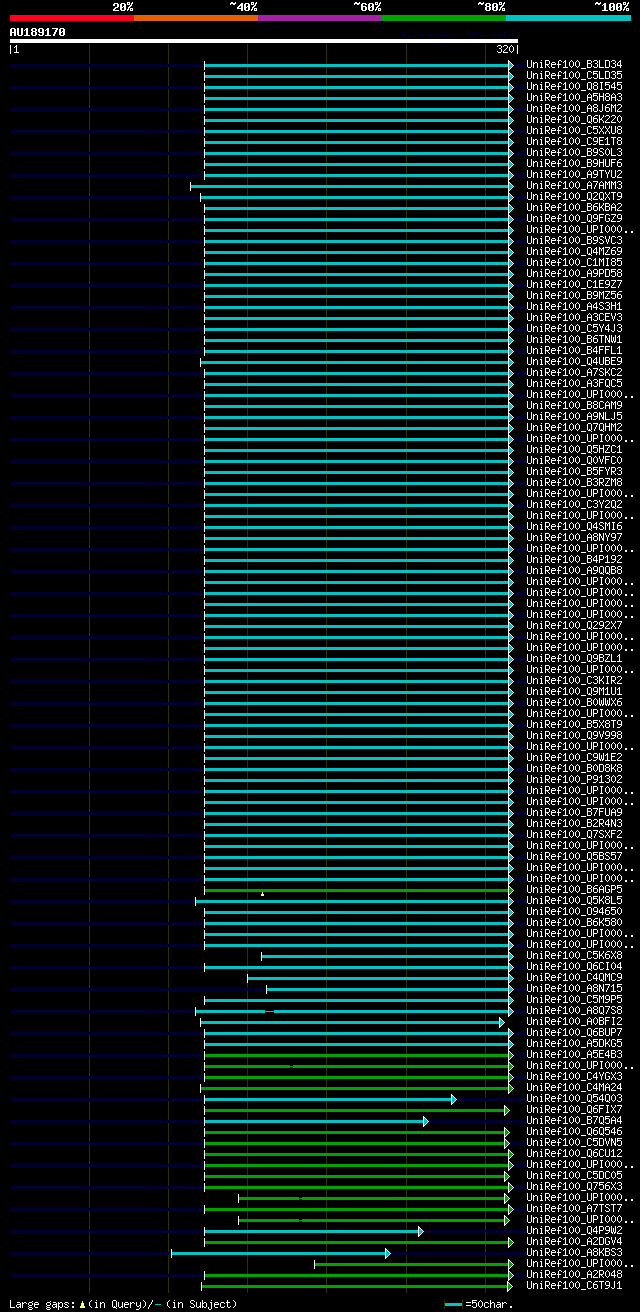Select the UniRef100_C9E1T8 label
The width and height of the screenshot is (640, 1312).
[x=574, y=142]
